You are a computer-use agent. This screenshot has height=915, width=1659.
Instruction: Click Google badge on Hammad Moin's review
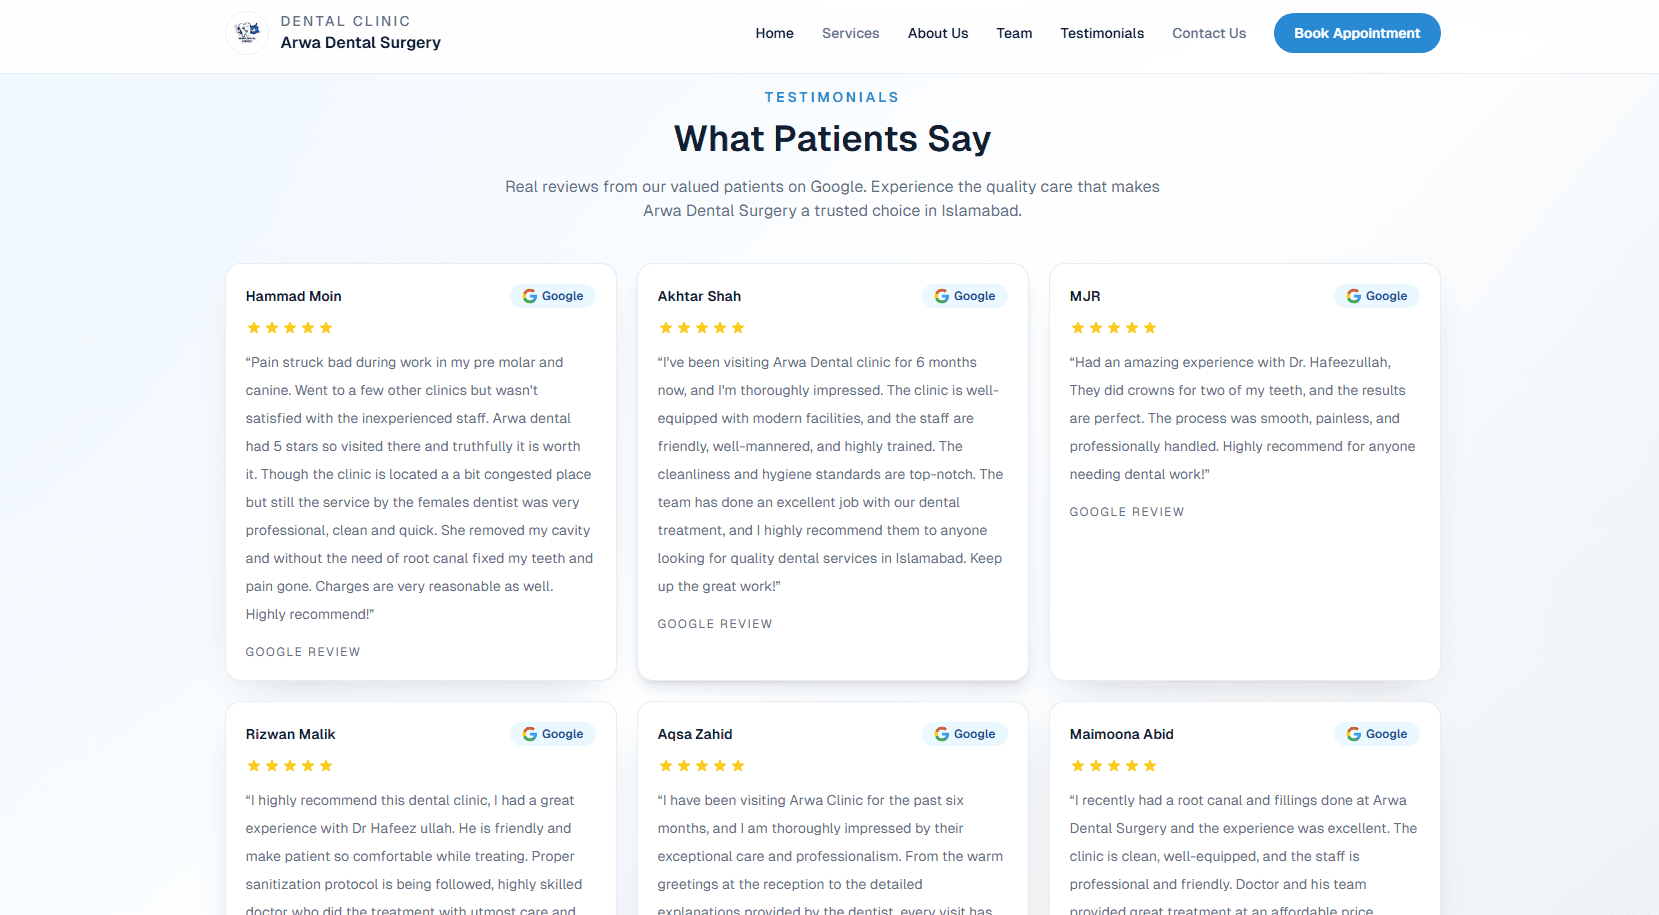553,296
